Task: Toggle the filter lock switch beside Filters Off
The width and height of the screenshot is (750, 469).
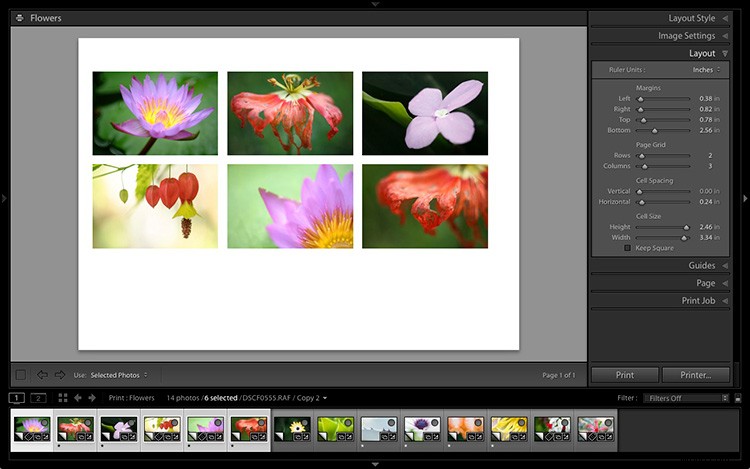Action: (x=738, y=398)
